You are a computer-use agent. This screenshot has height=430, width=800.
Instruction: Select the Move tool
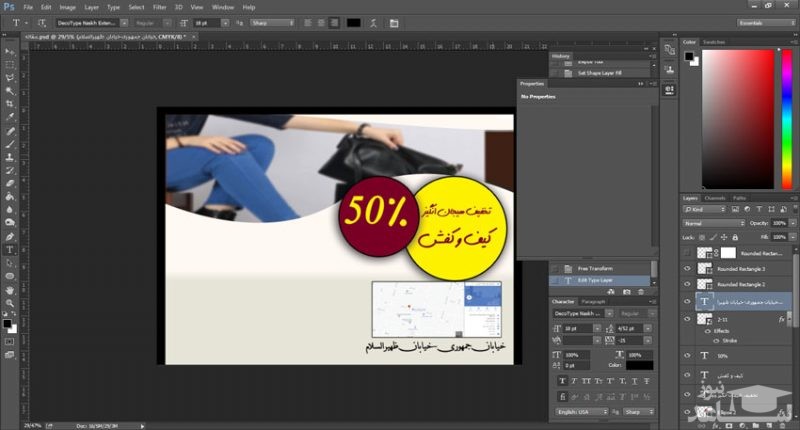[x=10, y=50]
